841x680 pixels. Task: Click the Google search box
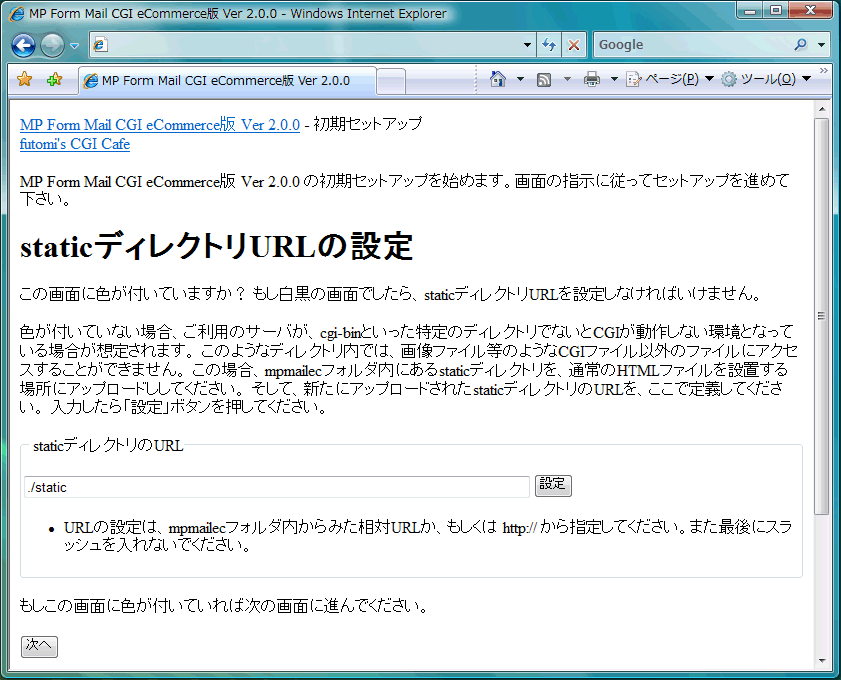[x=692, y=45]
